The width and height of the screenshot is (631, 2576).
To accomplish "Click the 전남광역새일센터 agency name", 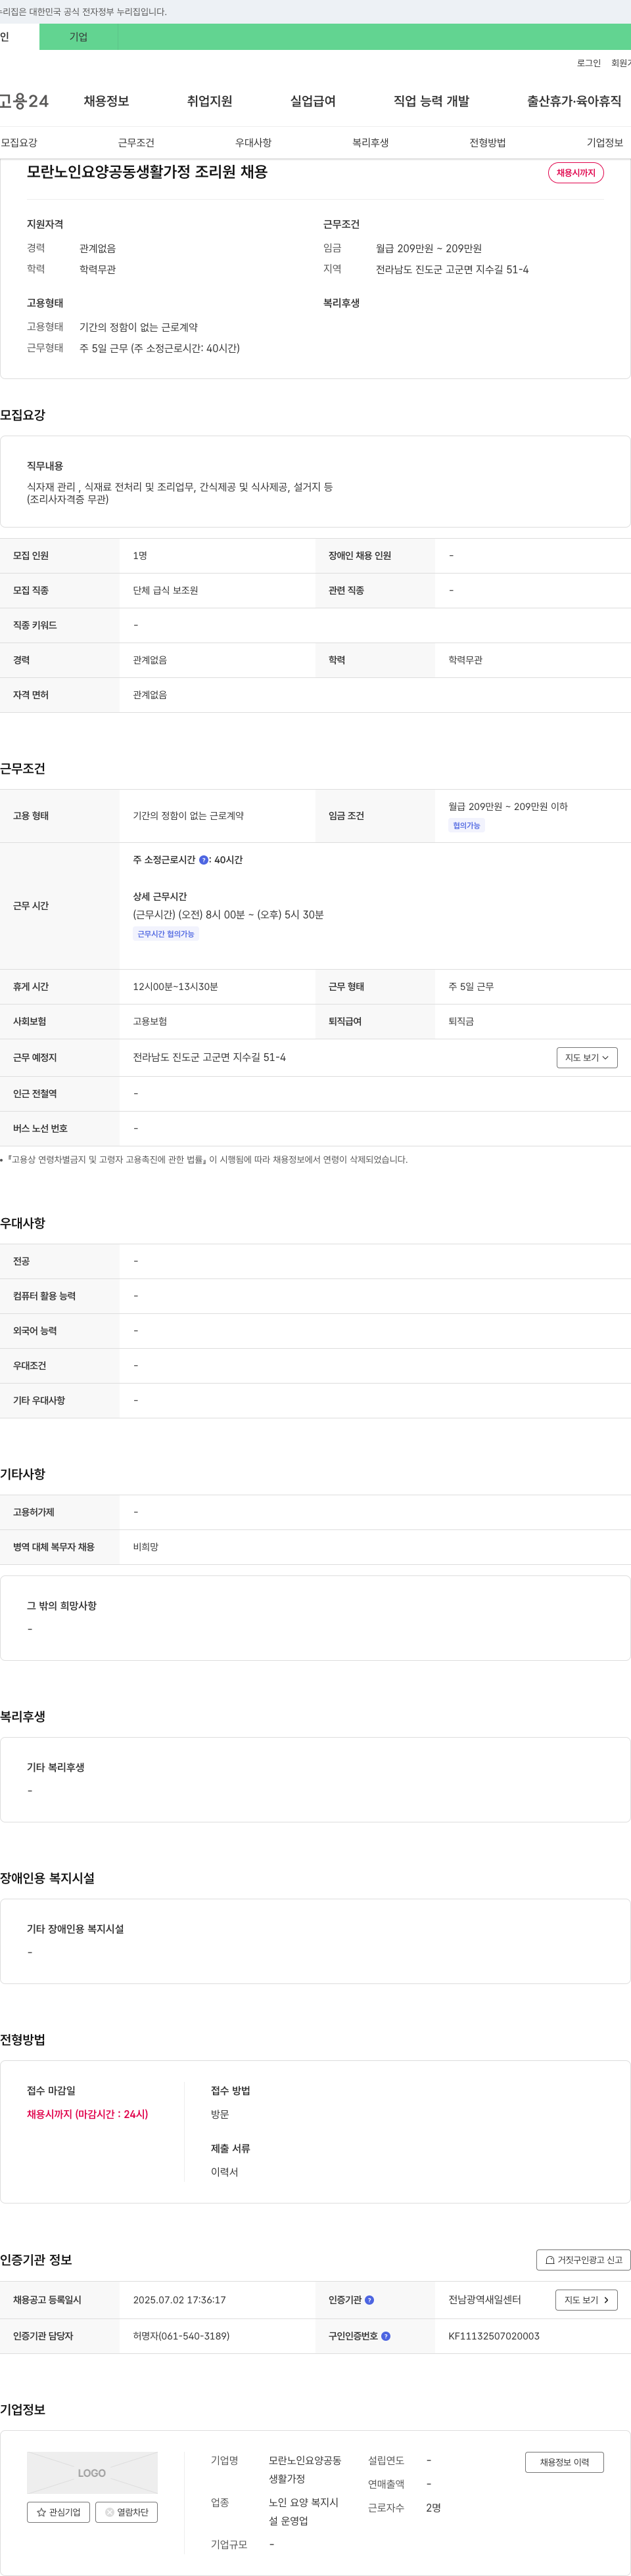I will pyautogui.click(x=484, y=2300).
